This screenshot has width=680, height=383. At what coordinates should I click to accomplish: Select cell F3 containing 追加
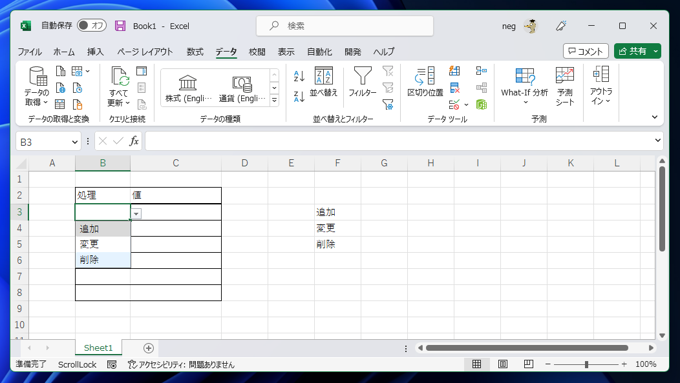338,212
